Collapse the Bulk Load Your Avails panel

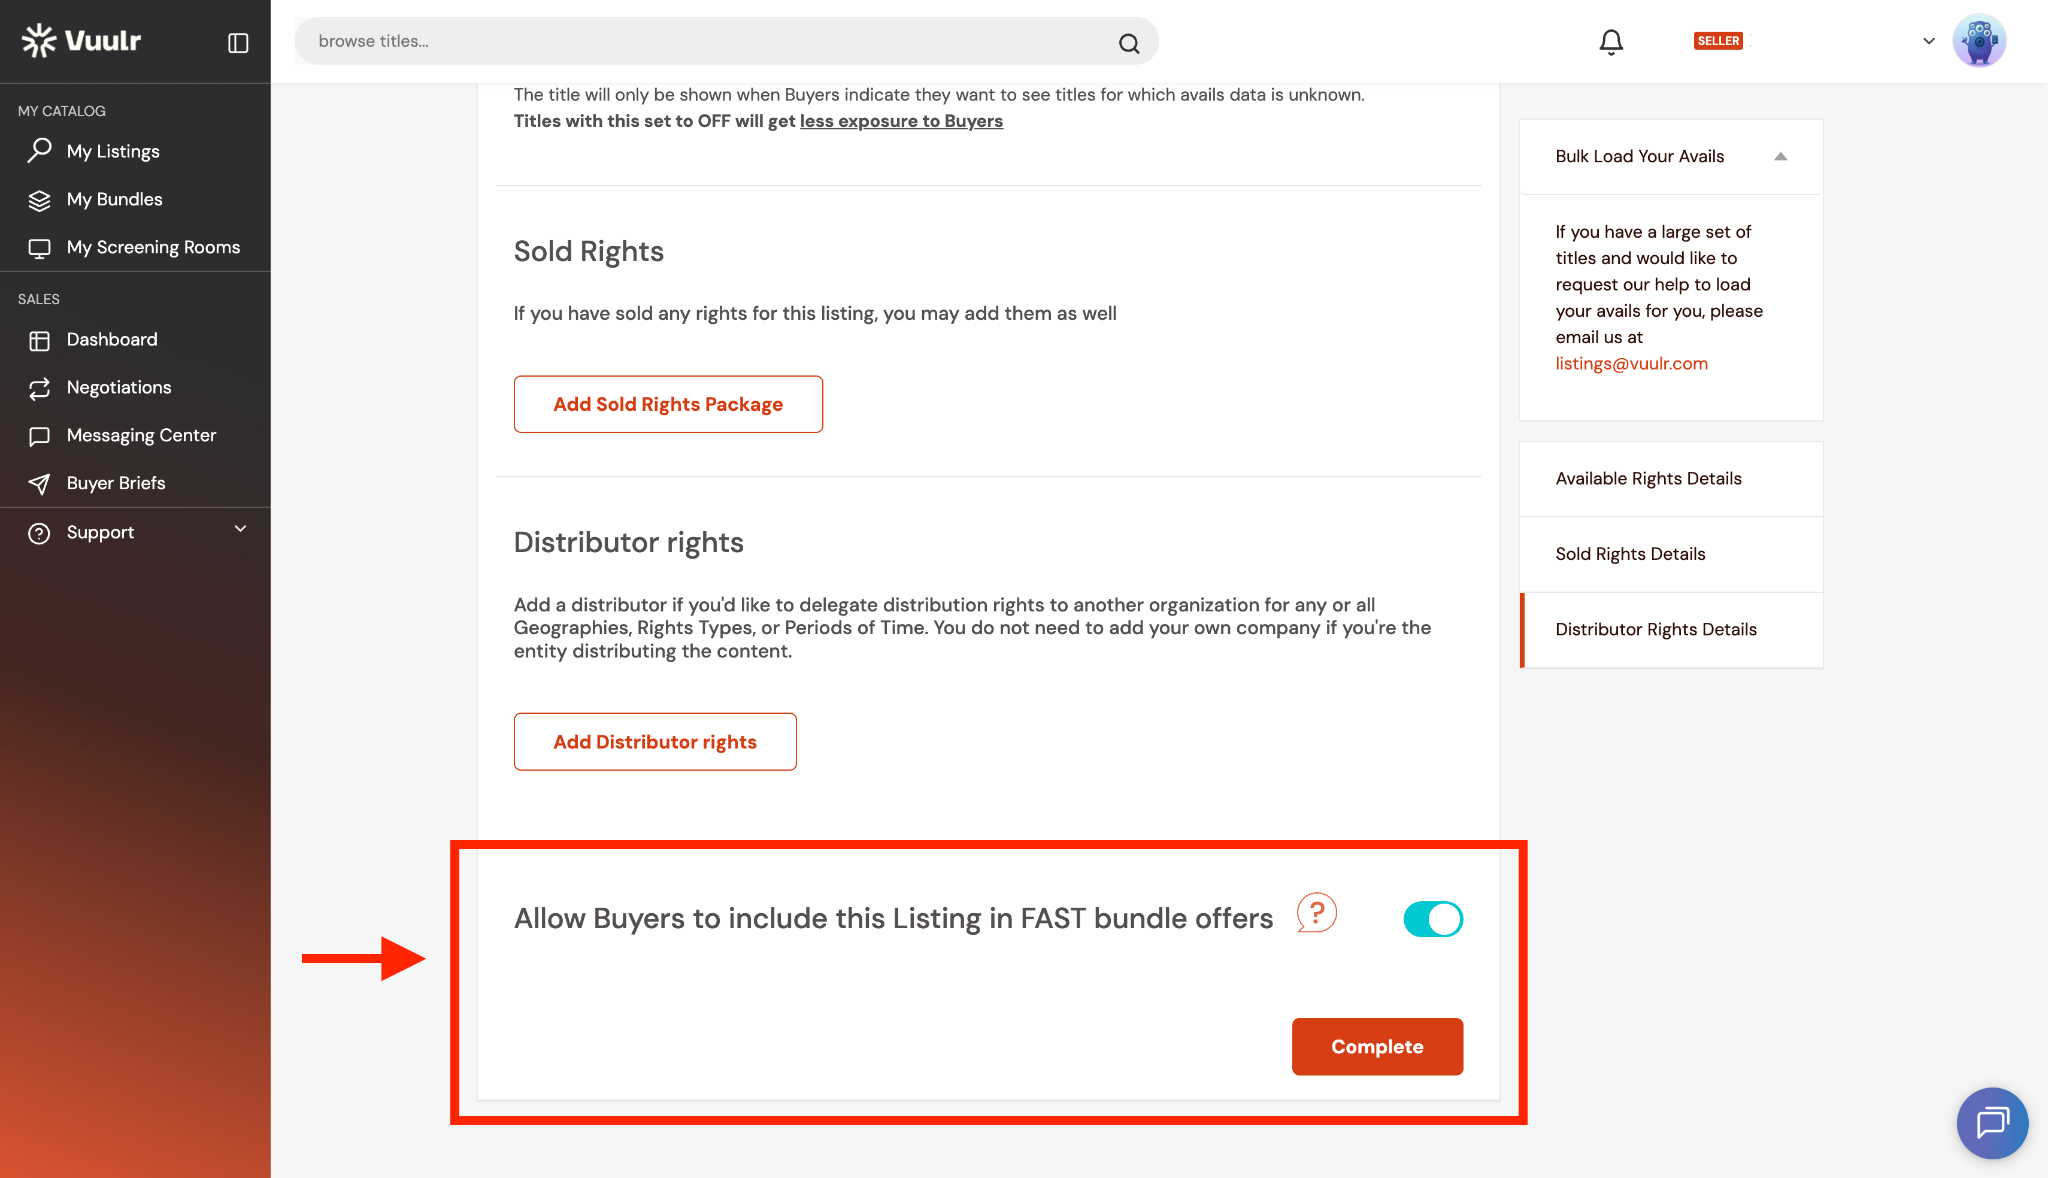click(x=1780, y=157)
